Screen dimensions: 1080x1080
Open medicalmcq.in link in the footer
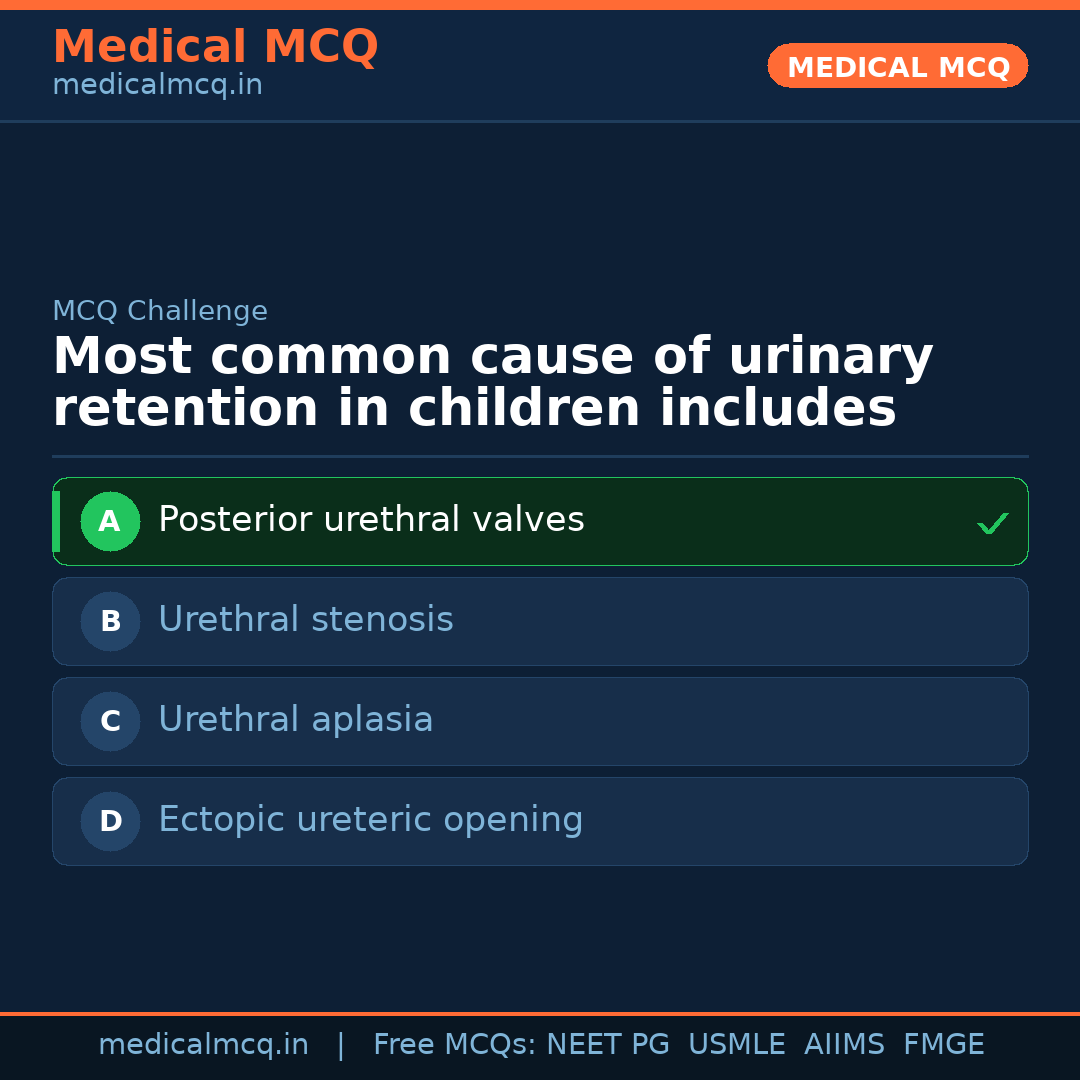click(203, 1045)
